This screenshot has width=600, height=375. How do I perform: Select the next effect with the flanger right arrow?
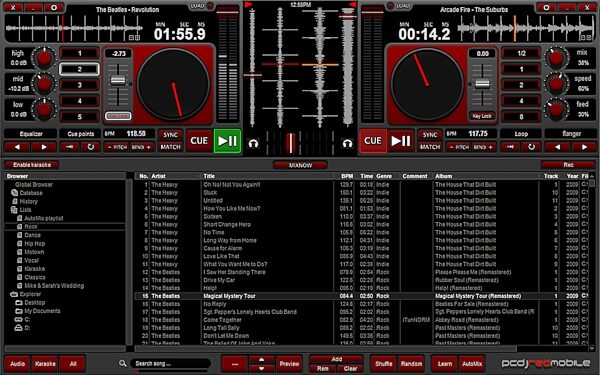[x=584, y=147]
